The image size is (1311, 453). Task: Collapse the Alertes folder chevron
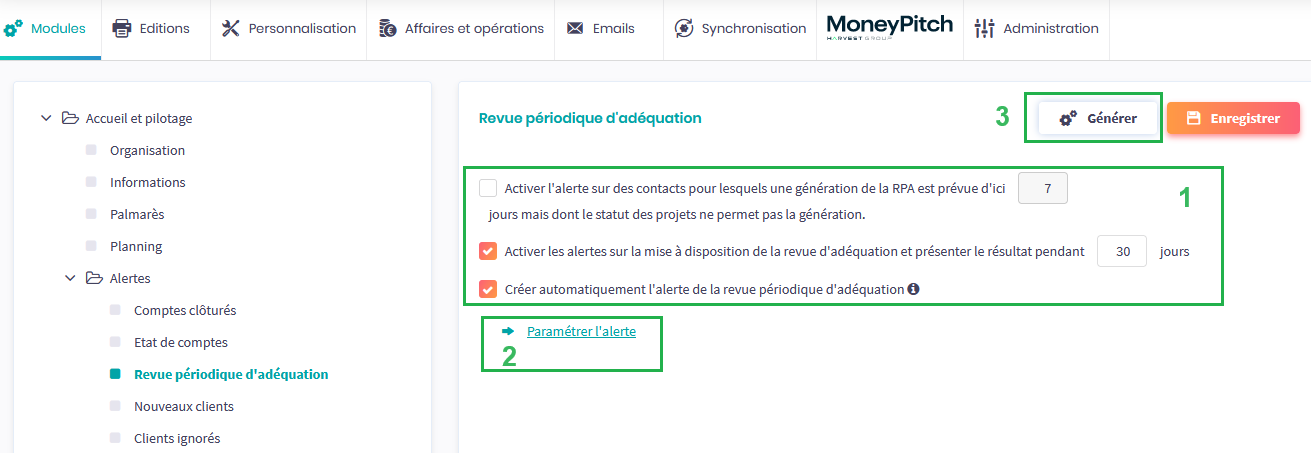click(x=70, y=278)
